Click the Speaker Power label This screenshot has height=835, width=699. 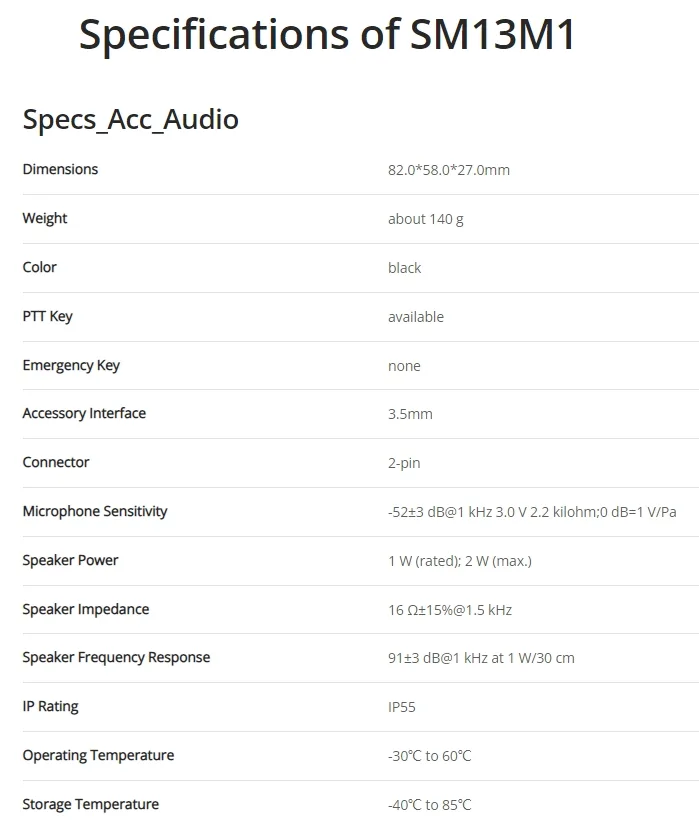70,560
